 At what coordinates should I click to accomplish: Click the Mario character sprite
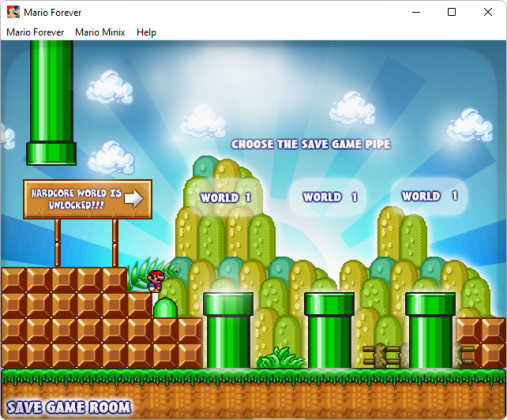155,282
